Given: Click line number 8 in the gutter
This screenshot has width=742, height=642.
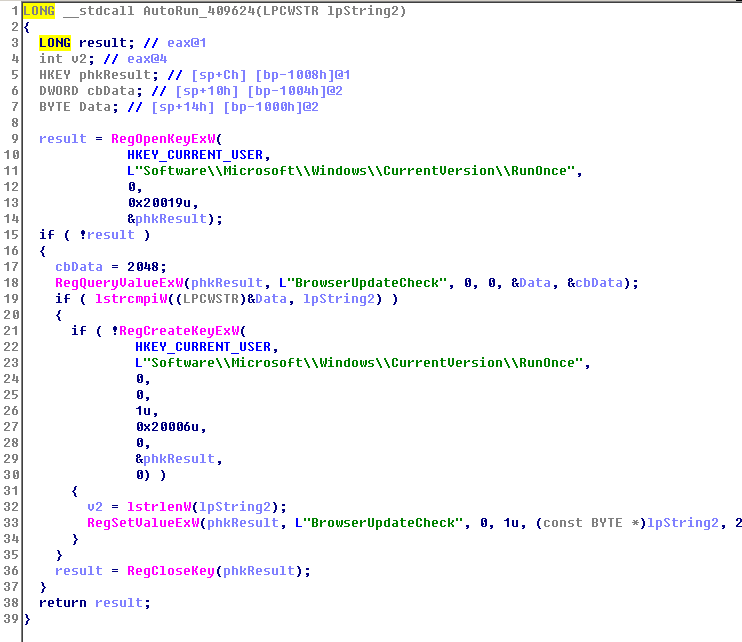Looking at the screenshot, I should click(x=15, y=123).
